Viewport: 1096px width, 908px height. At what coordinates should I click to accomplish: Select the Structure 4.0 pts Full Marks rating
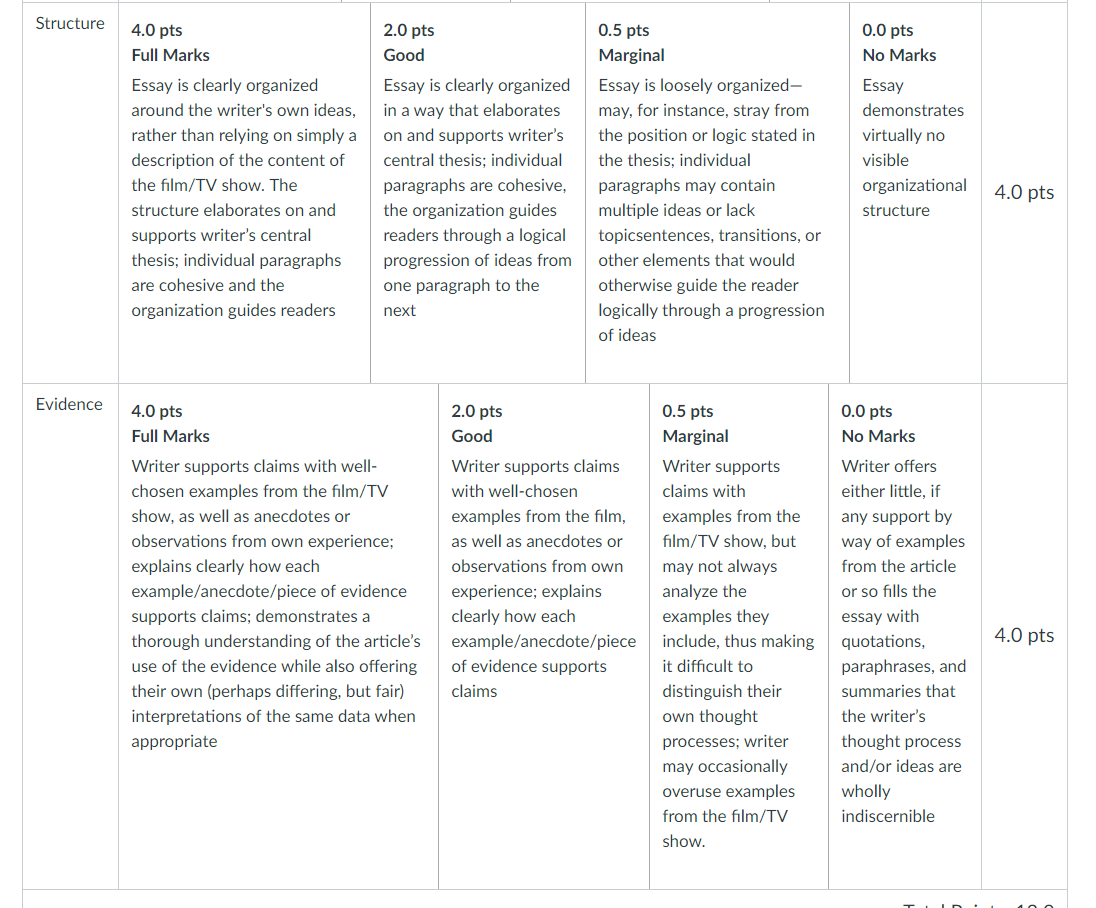pos(244,192)
